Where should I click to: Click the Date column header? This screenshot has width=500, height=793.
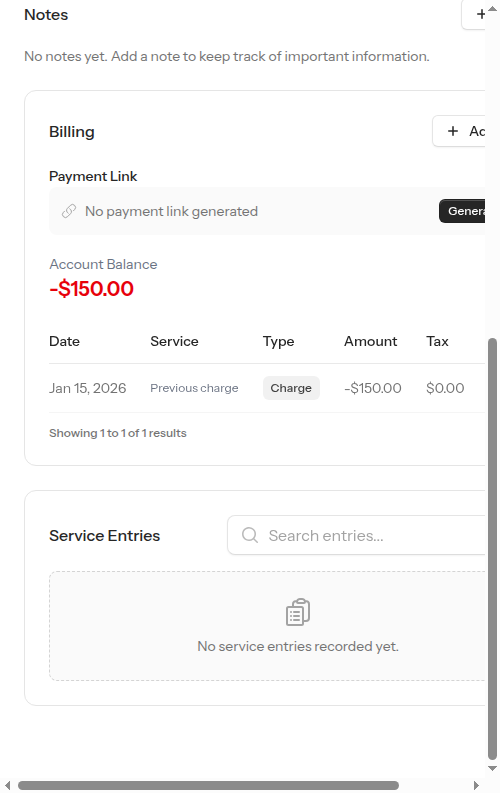point(64,341)
